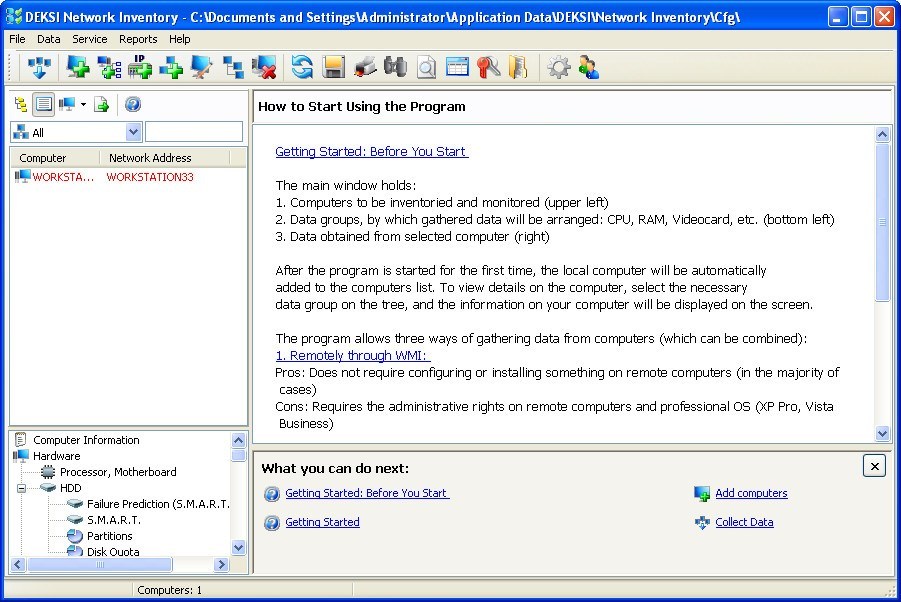The width and height of the screenshot is (901, 602).
Task: Open the monitor icon dropdown arrow
Action: (x=83, y=104)
